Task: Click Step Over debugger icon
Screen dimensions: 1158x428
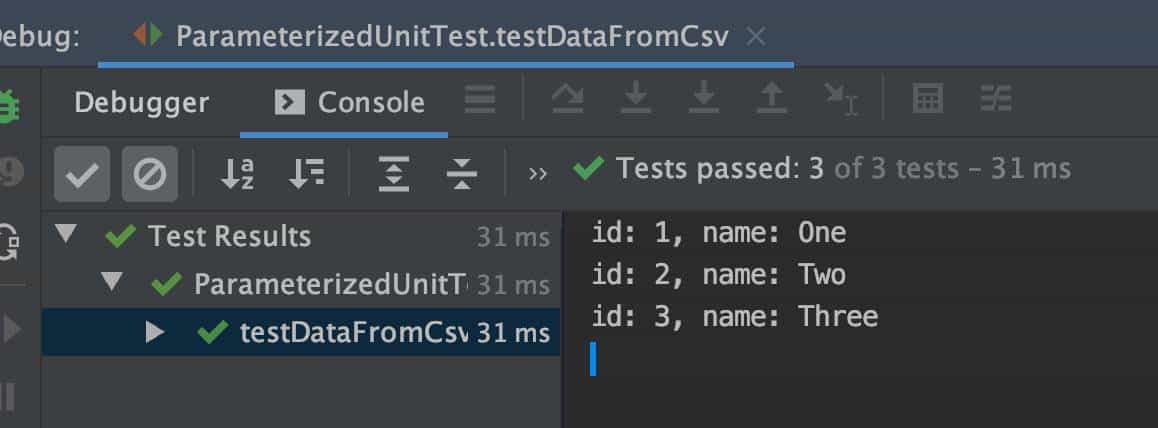Action: pos(567,98)
